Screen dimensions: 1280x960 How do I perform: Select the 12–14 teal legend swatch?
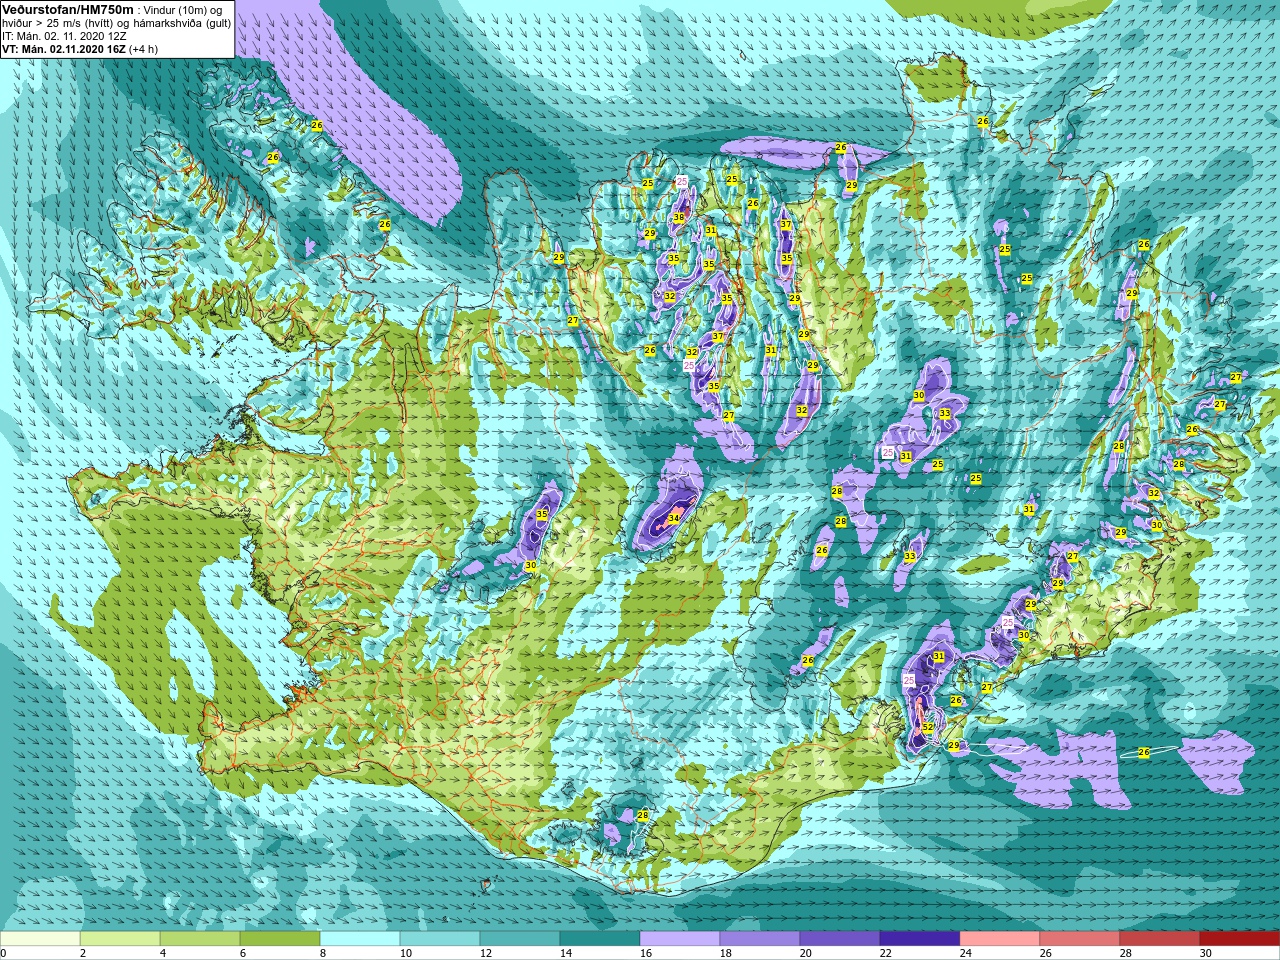(520, 939)
